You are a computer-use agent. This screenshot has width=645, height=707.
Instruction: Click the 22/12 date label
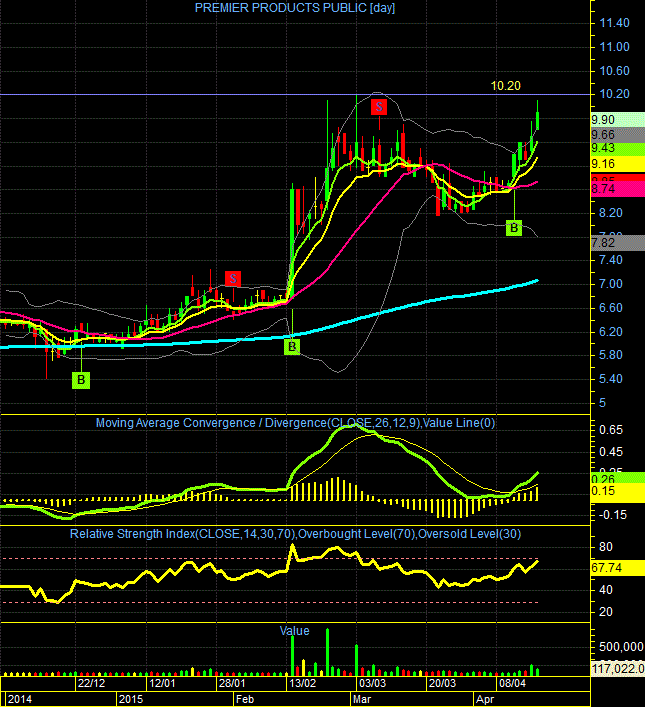coord(92,683)
